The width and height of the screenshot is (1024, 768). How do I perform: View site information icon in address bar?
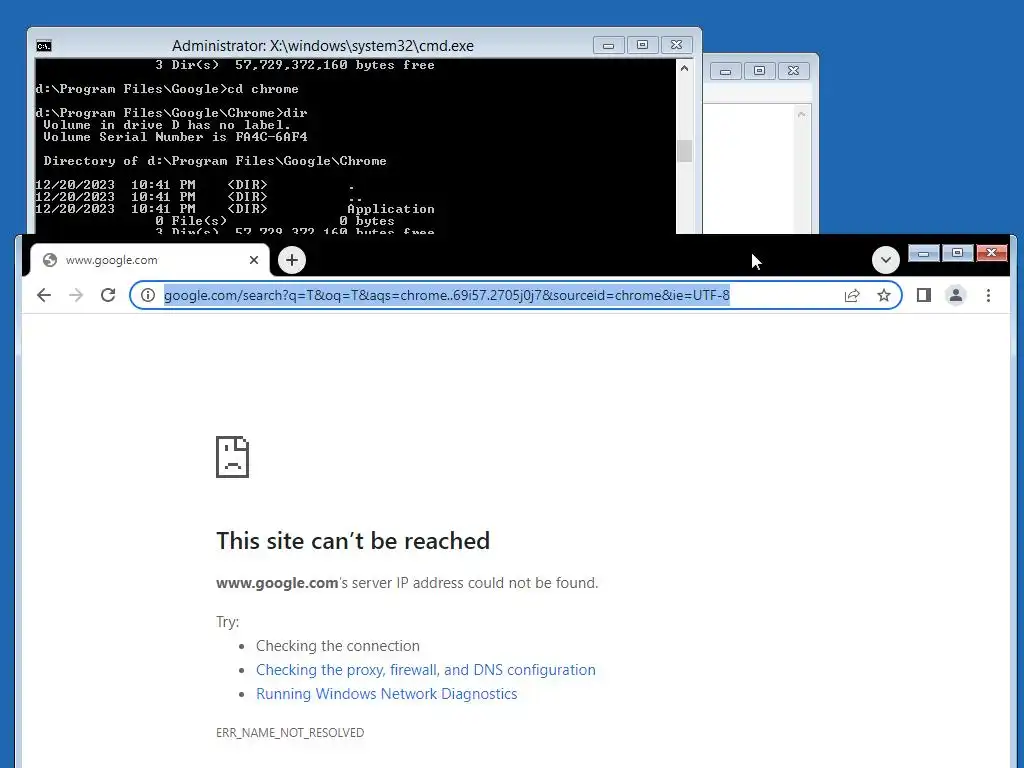coord(148,295)
